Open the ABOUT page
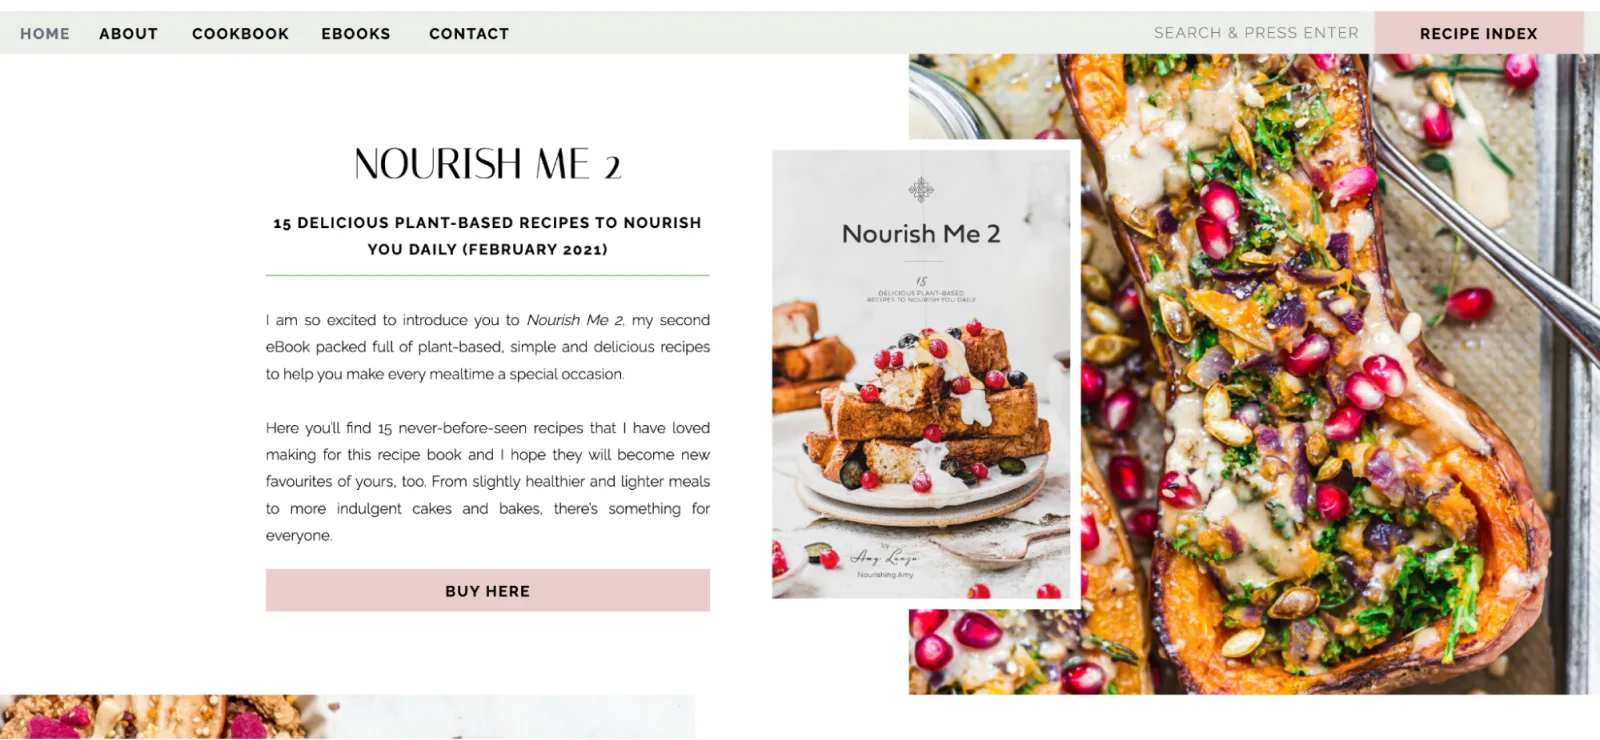 [x=128, y=34]
